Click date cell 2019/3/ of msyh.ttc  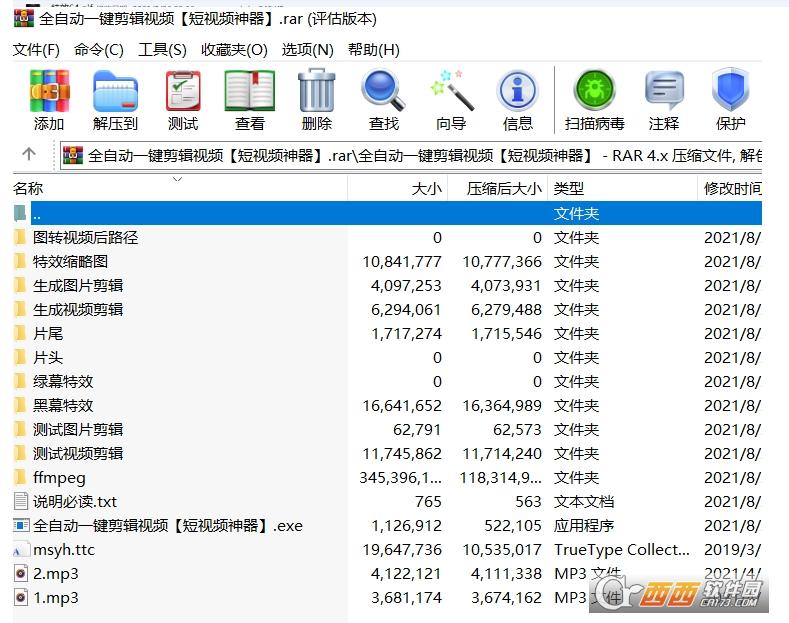click(x=733, y=550)
